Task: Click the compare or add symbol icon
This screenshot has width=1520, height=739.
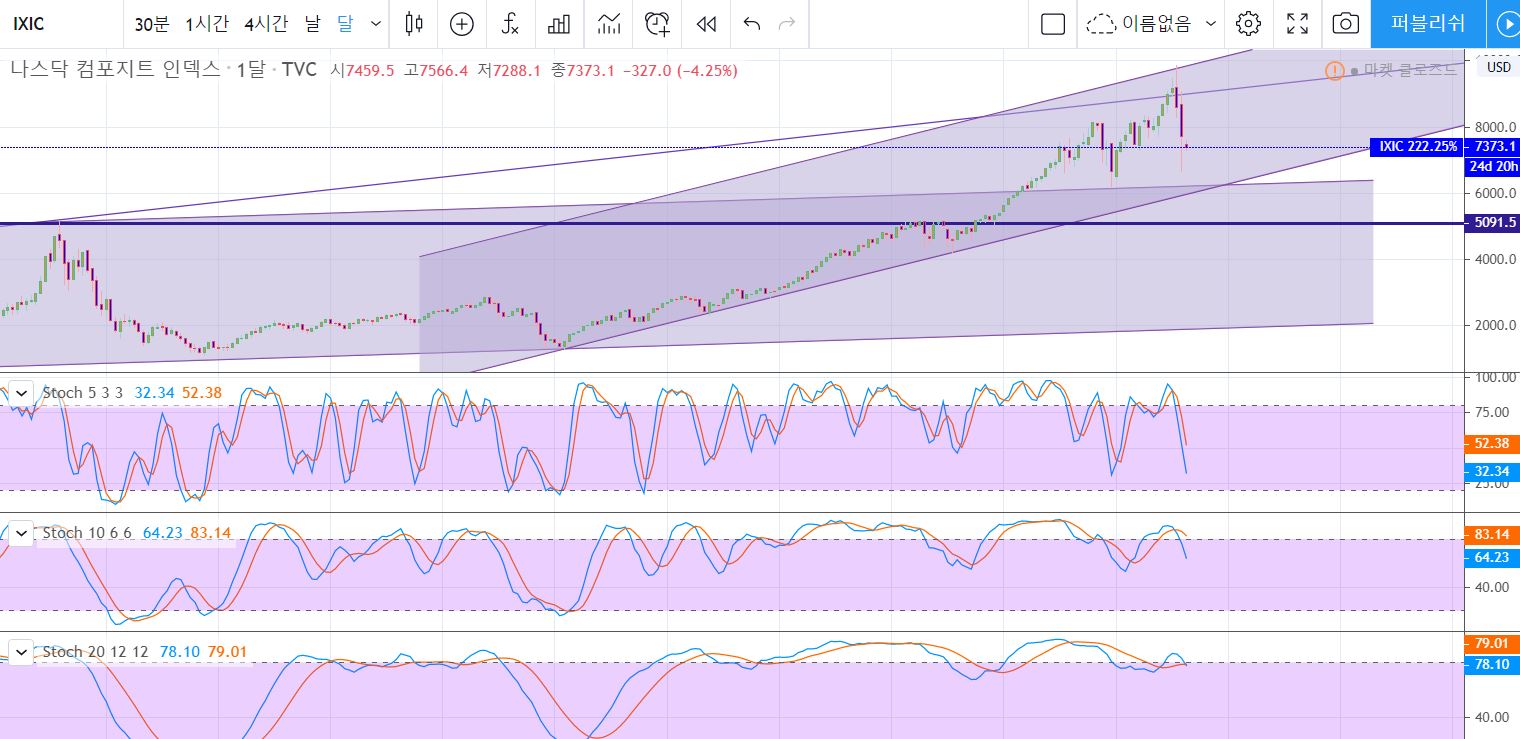Action: (x=461, y=24)
